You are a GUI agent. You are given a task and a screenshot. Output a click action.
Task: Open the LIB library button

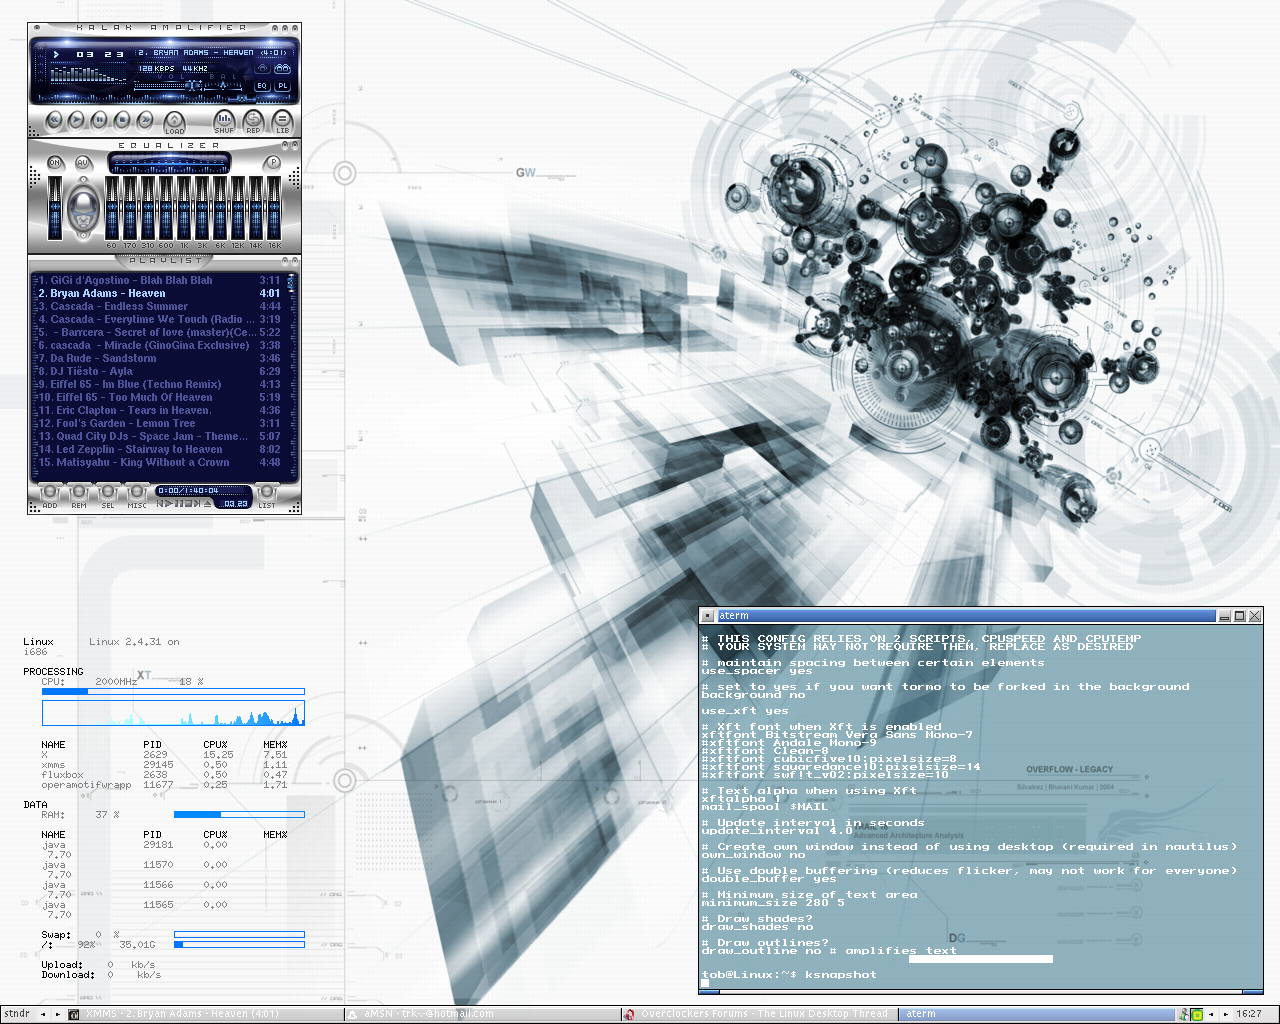pyautogui.click(x=282, y=120)
